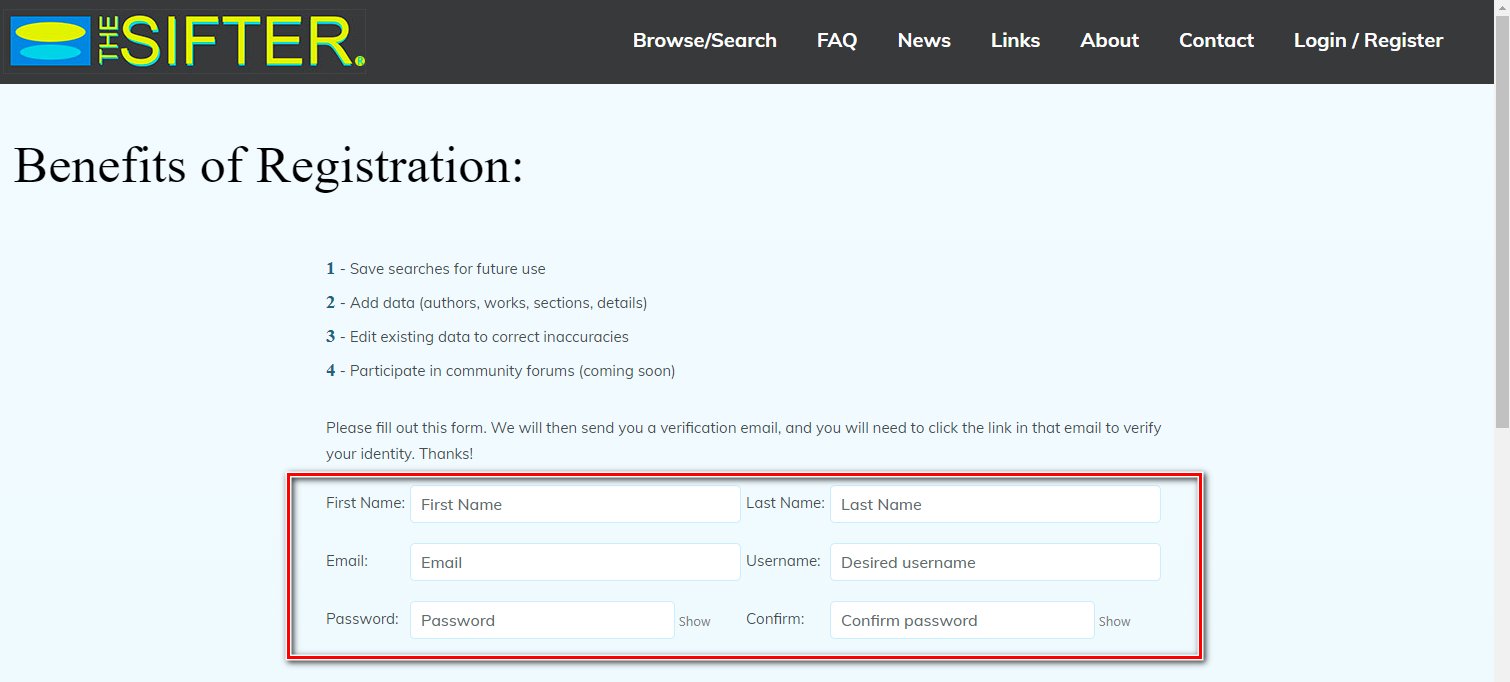The image size is (1510, 682).
Task: Select Links in the navigation bar
Action: pyautogui.click(x=1015, y=41)
